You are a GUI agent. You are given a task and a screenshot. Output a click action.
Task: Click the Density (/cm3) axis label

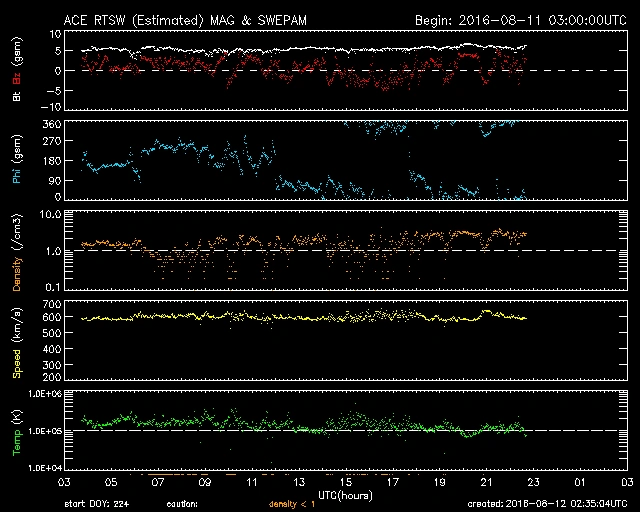(18, 250)
